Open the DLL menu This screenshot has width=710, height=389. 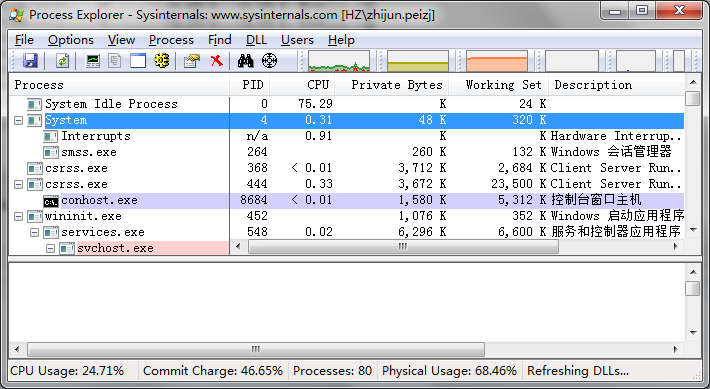pos(256,40)
